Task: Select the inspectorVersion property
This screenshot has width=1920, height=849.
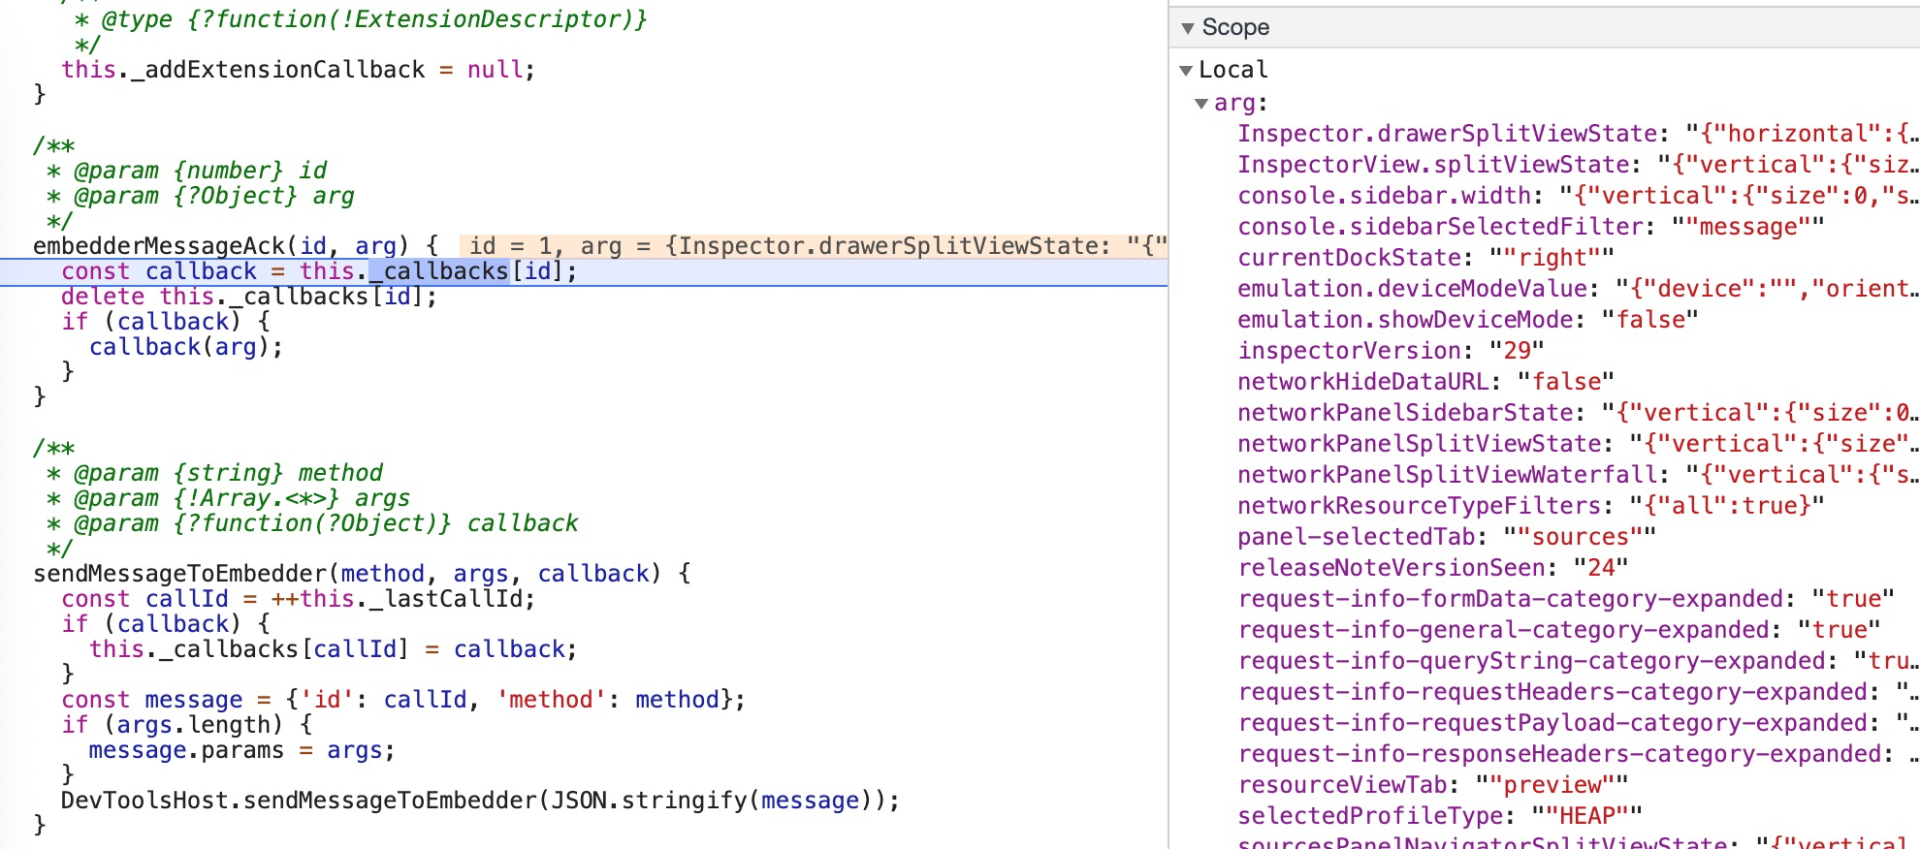Action: click(1349, 351)
